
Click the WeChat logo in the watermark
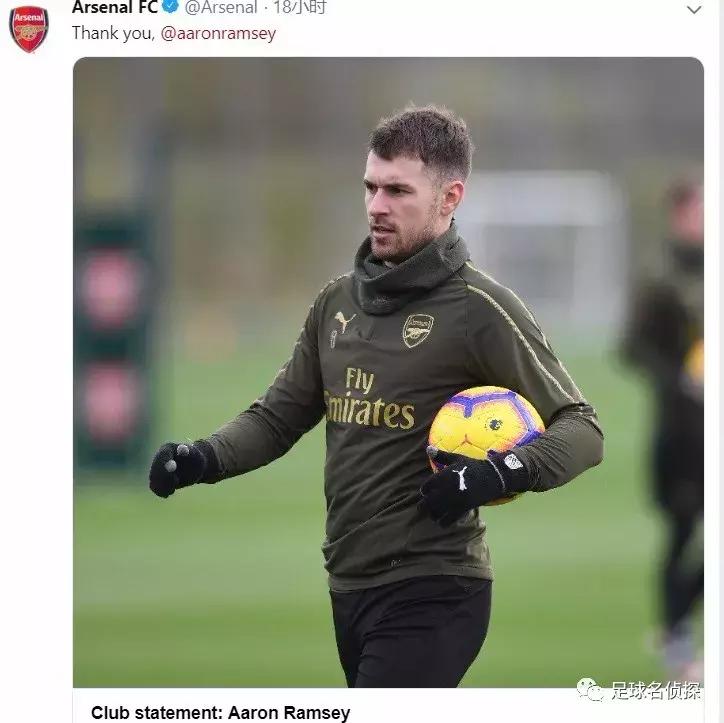pyautogui.click(x=589, y=689)
